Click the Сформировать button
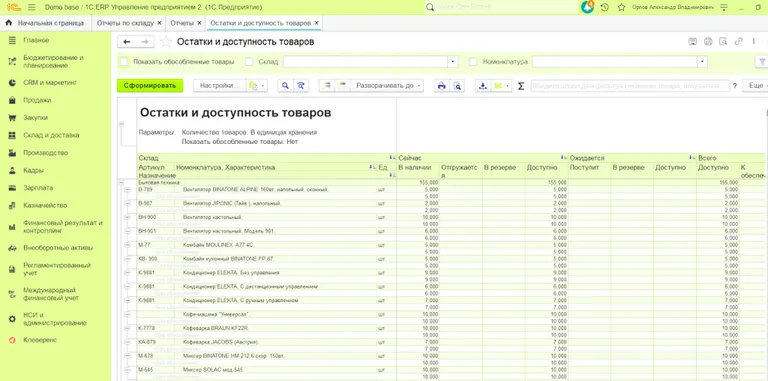Viewport: 768px width, 381px height. (150, 85)
